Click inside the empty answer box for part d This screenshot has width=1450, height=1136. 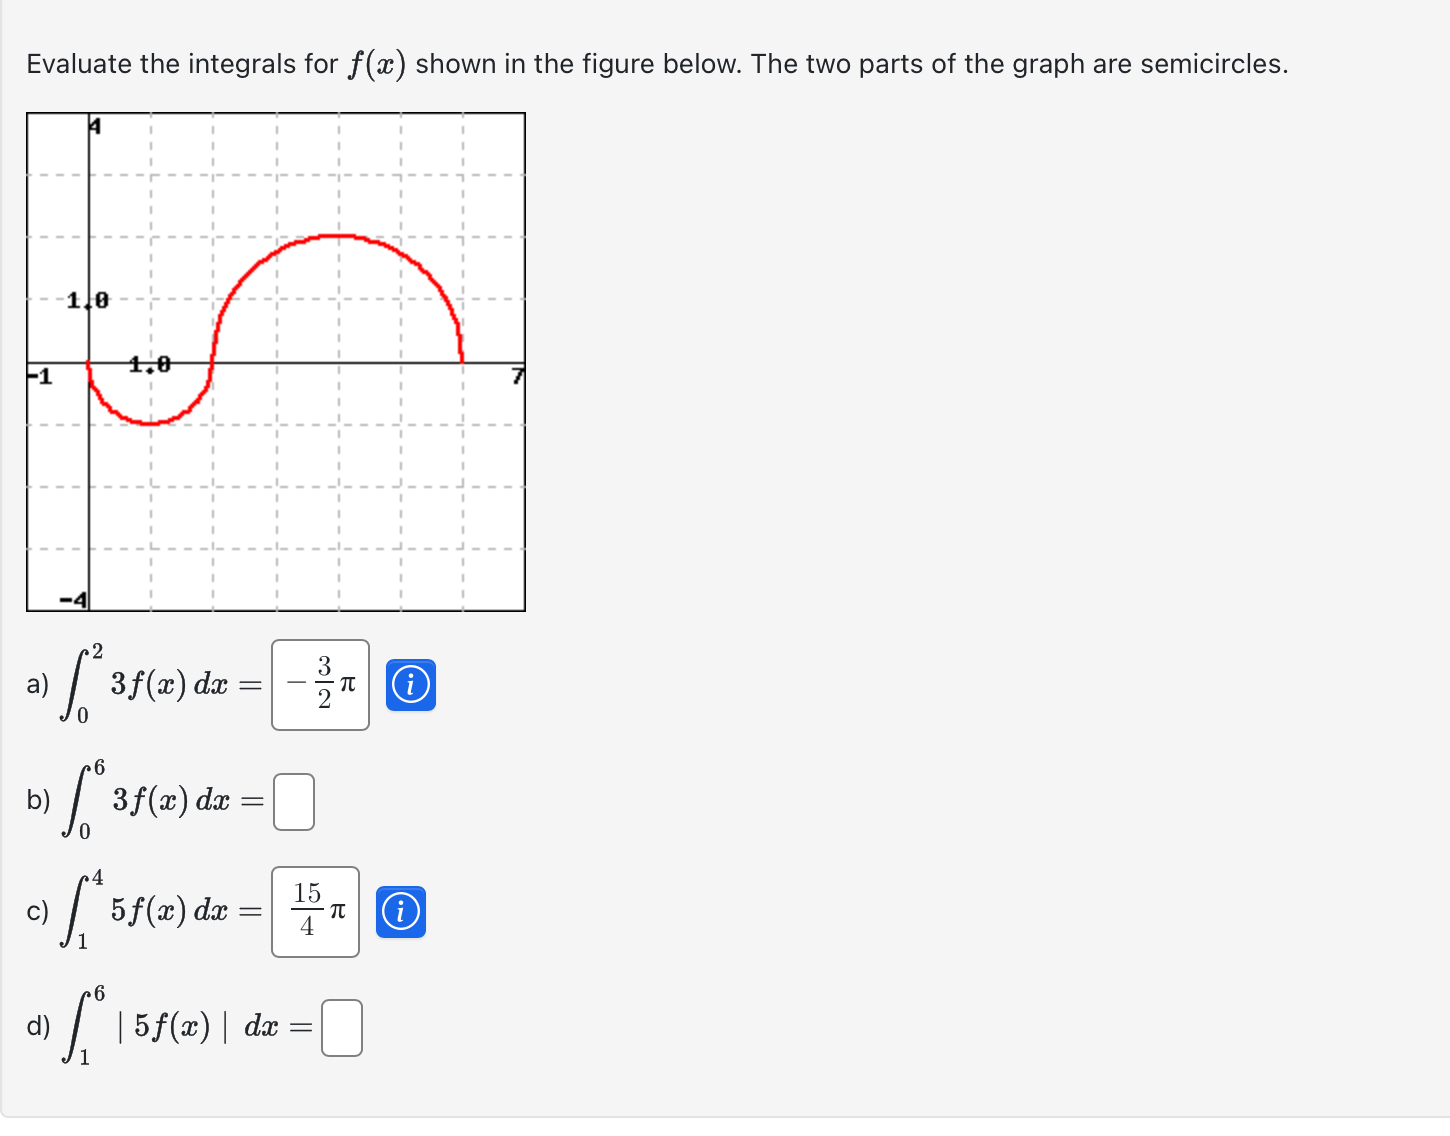(341, 1027)
